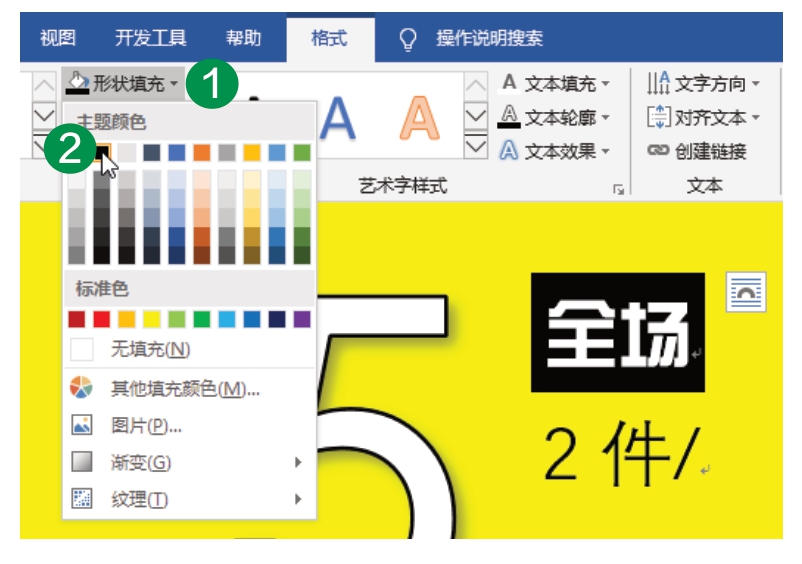Screen dimensions: 802x564
Task: Click the shape fill paint bucket icon
Action: (77, 83)
